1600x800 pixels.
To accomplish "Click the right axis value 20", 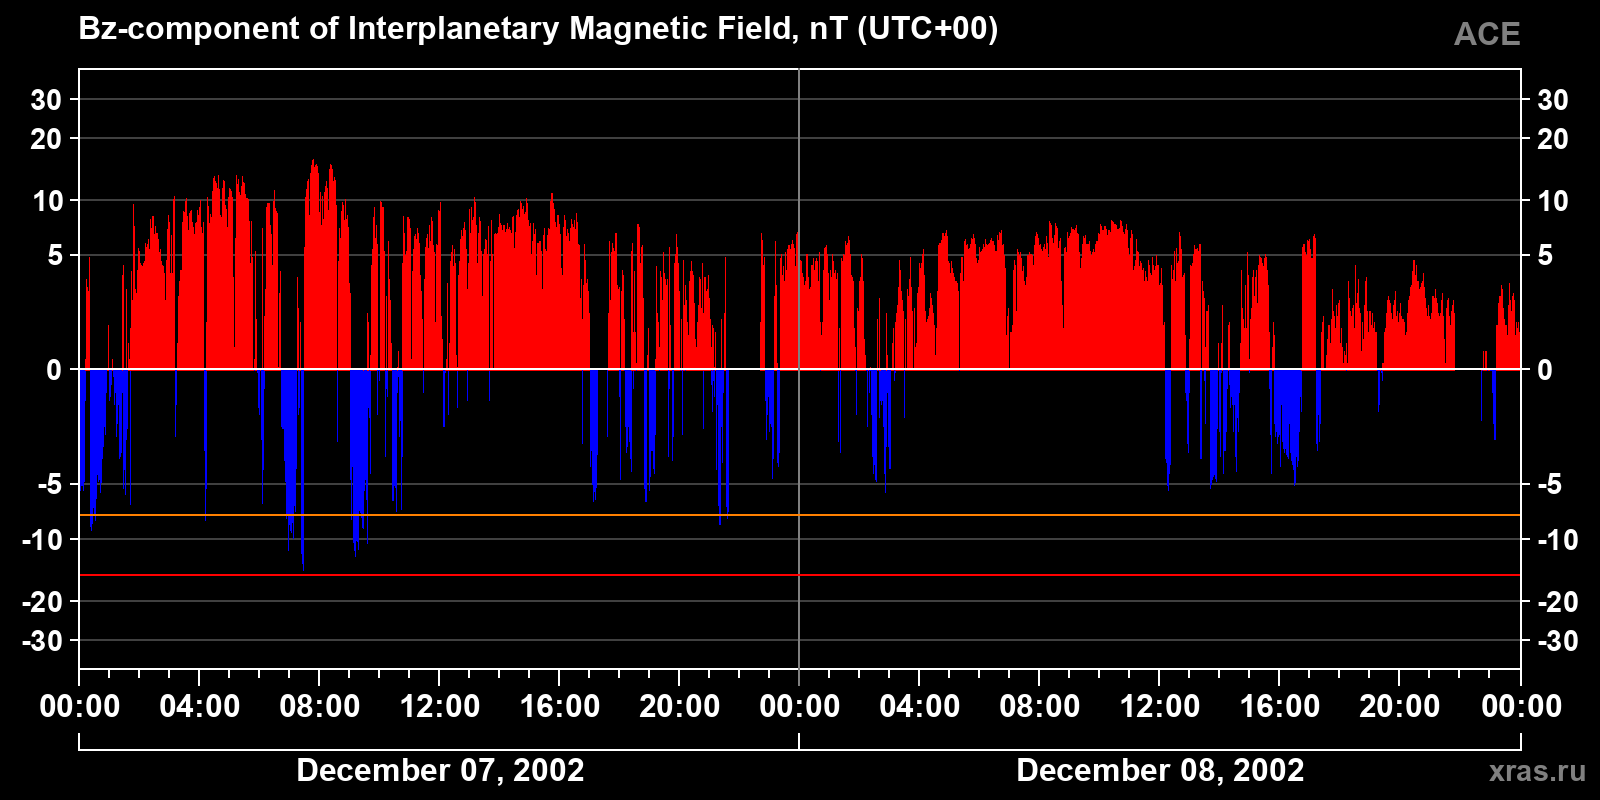I will click(x=1552, y=139).
